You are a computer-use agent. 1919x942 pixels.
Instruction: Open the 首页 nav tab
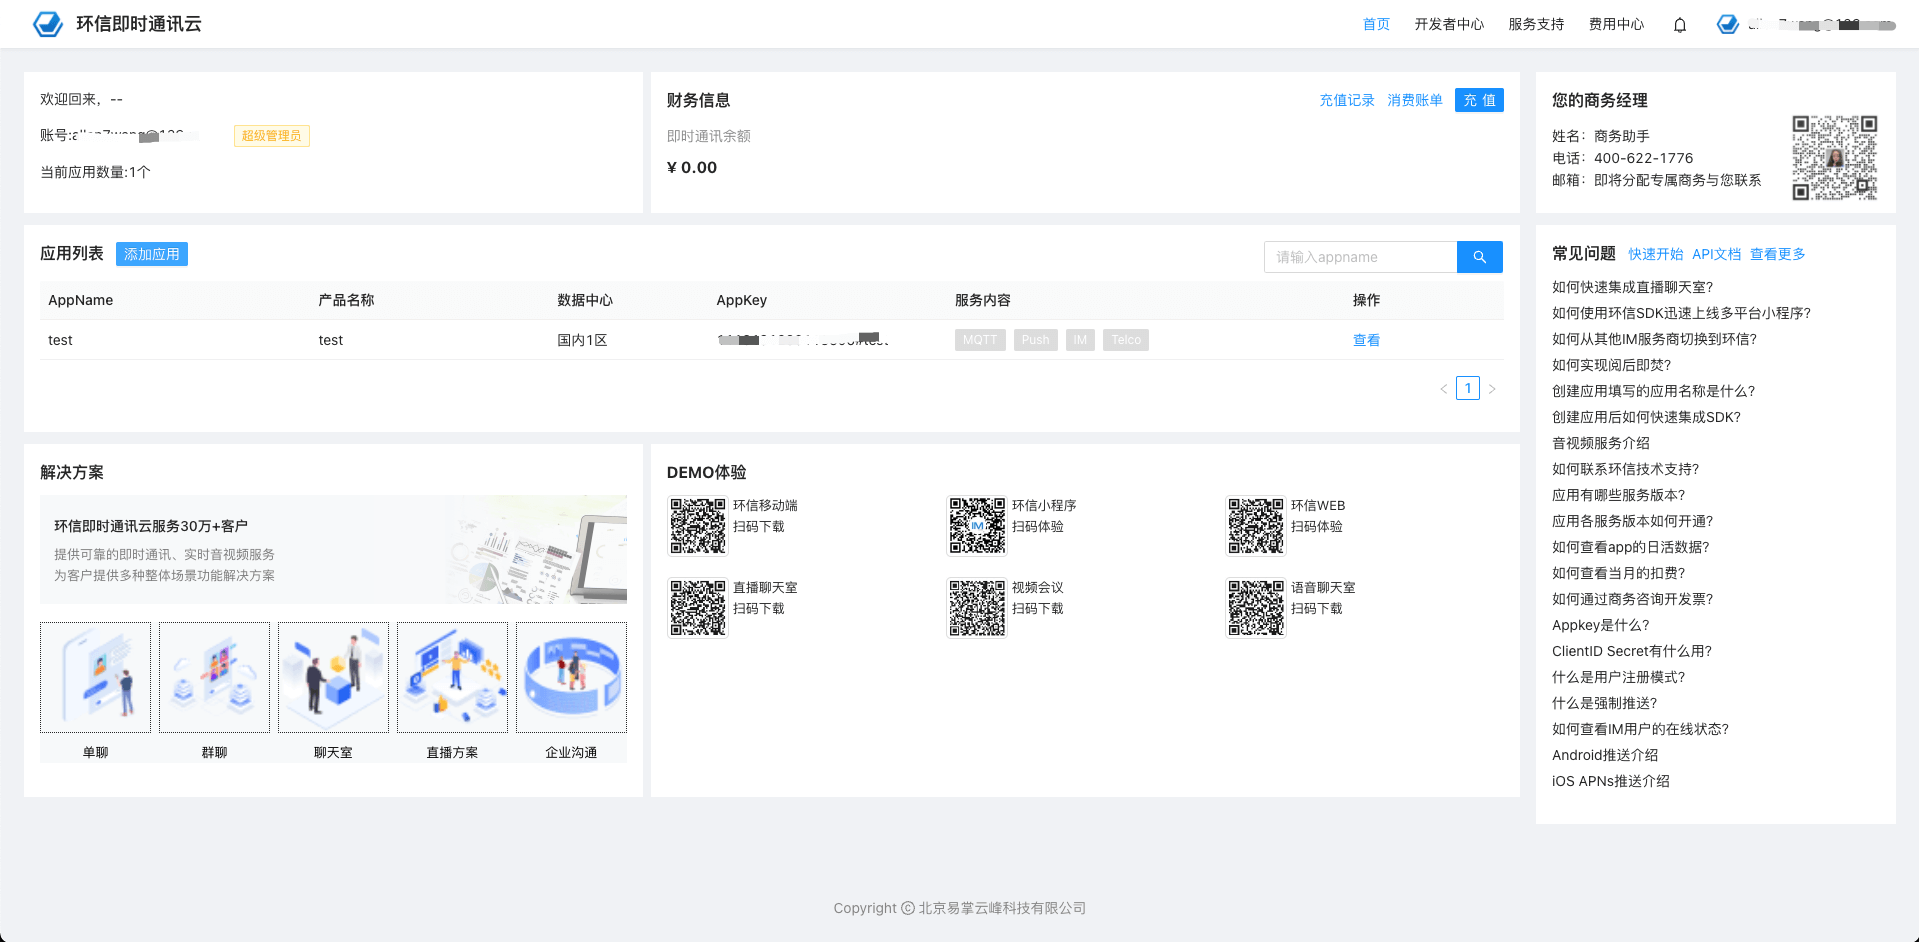coord(1376,24)
